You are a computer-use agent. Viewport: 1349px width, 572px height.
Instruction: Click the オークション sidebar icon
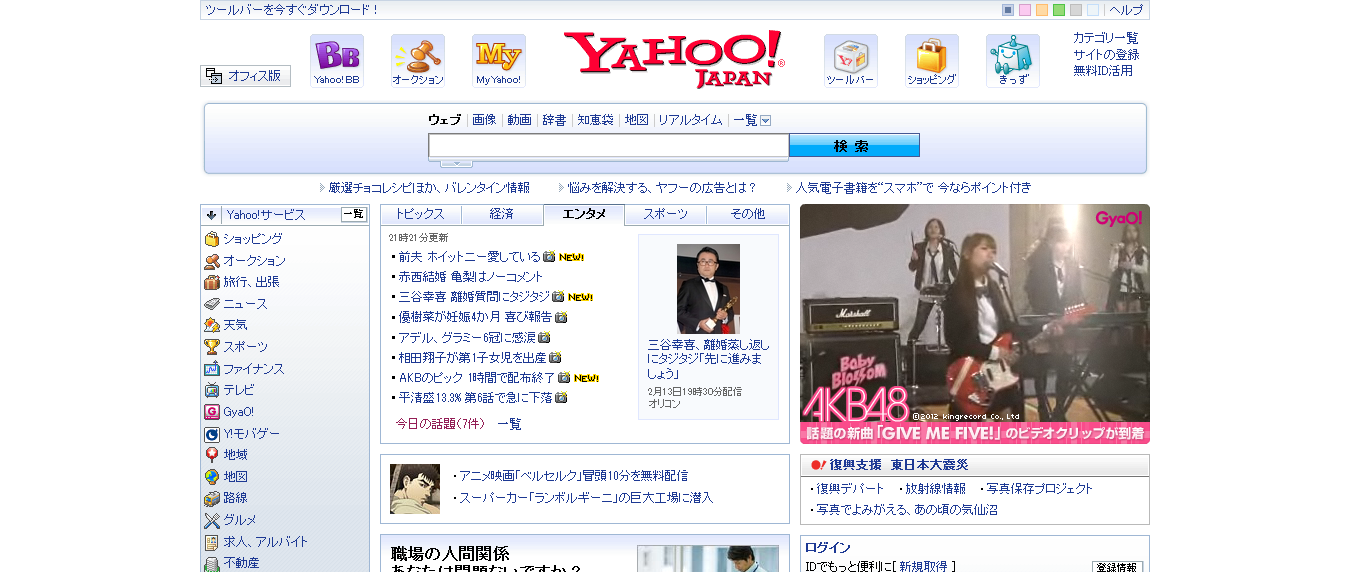click(x=212, y=261)
